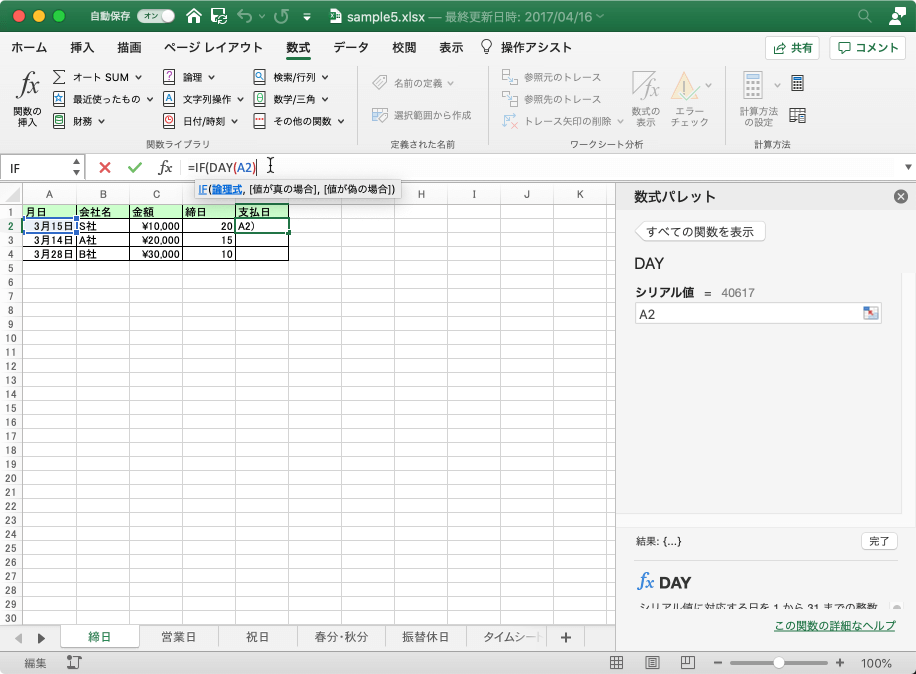Screen dimensions: 916x674
Task: Expand the formula bar with arrow
Action: [908, 167]
